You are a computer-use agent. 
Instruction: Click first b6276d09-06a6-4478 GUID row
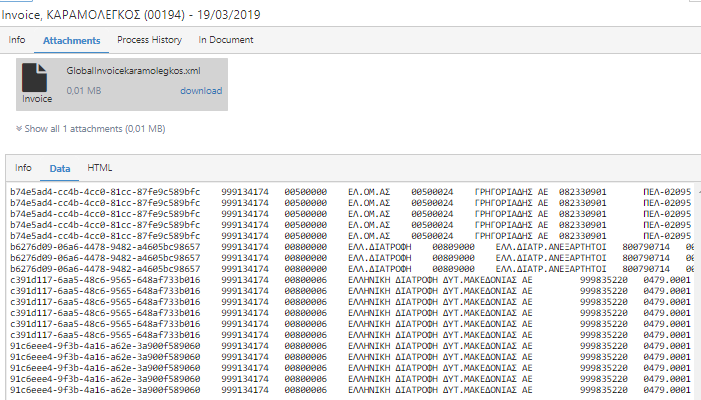click(x=105, y=247)
